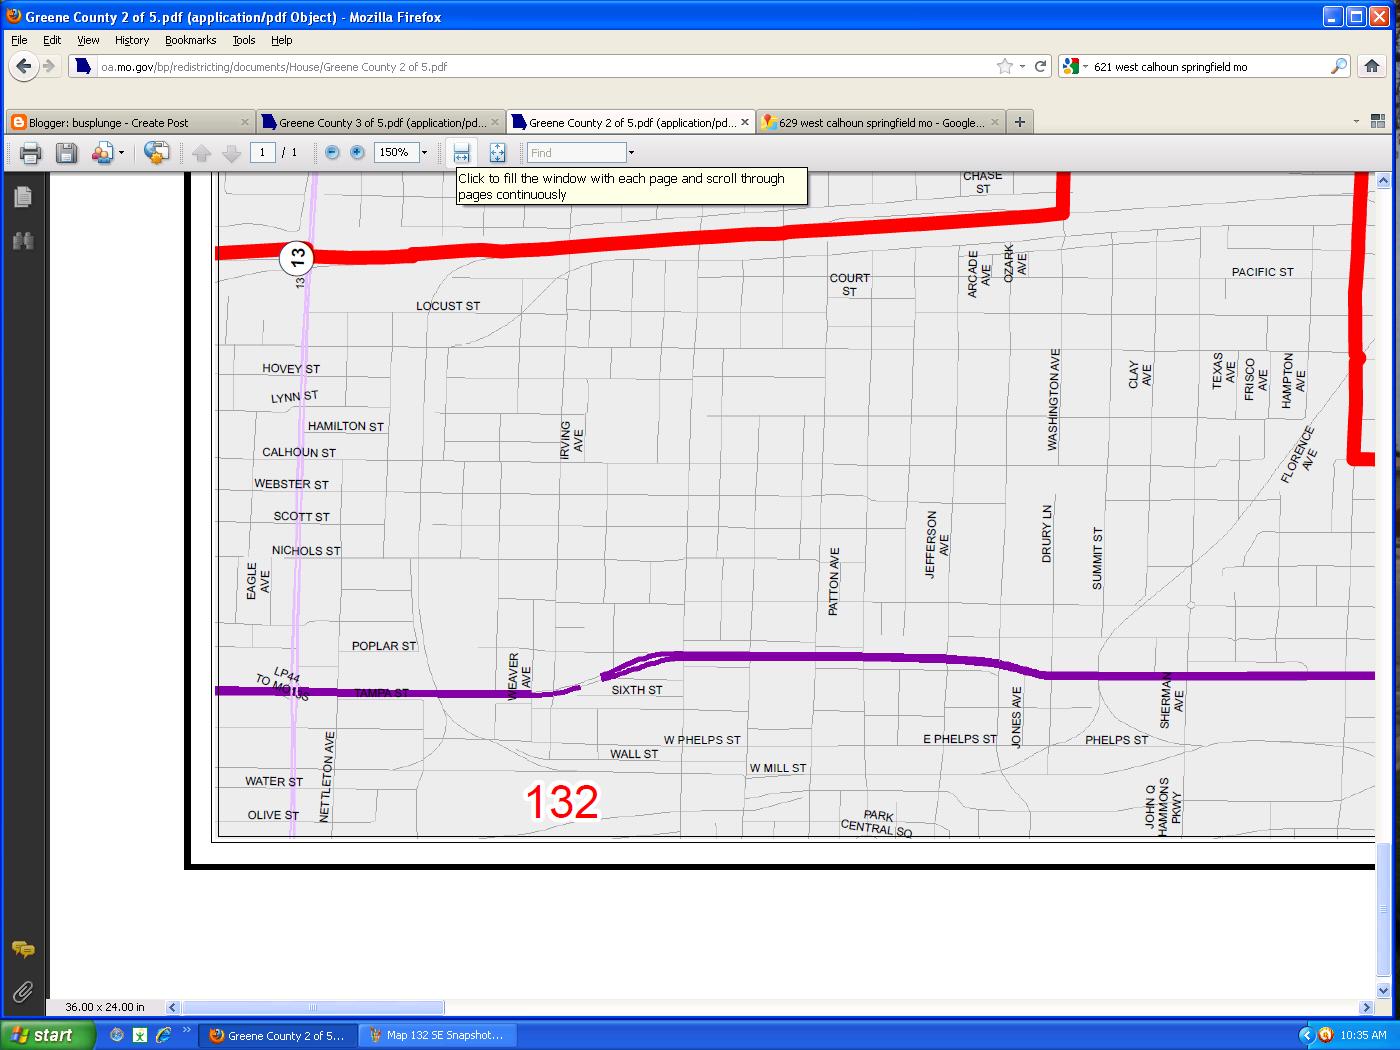The height and width of the screenshot is (1050, 1400).
Task: Launch Internet Explorer from quick launch
Action: (x=163, y=1035)
